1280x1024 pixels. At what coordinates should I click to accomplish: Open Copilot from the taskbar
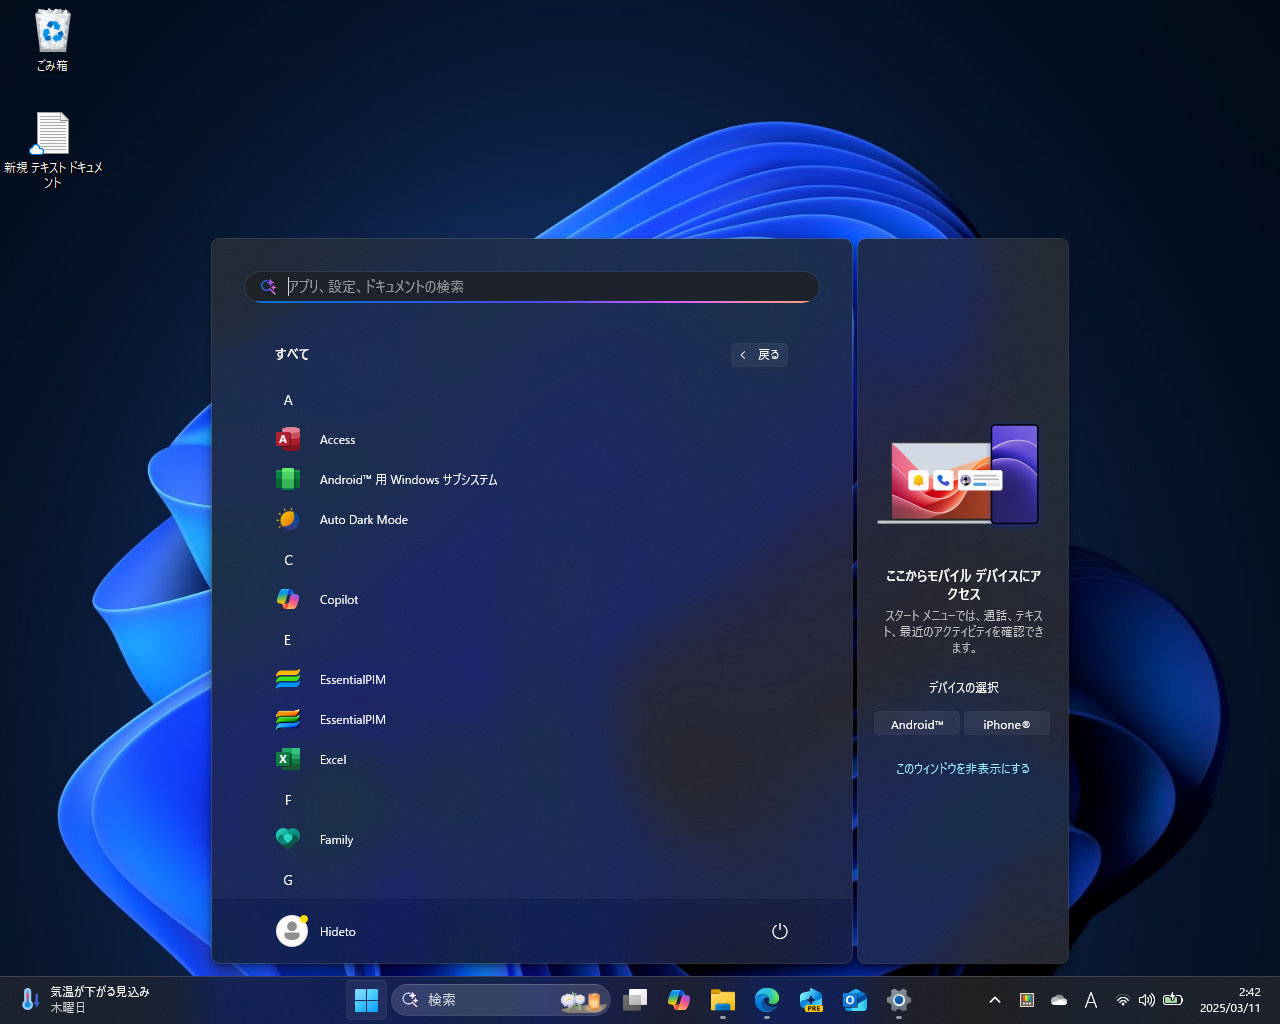[679, 1000]
